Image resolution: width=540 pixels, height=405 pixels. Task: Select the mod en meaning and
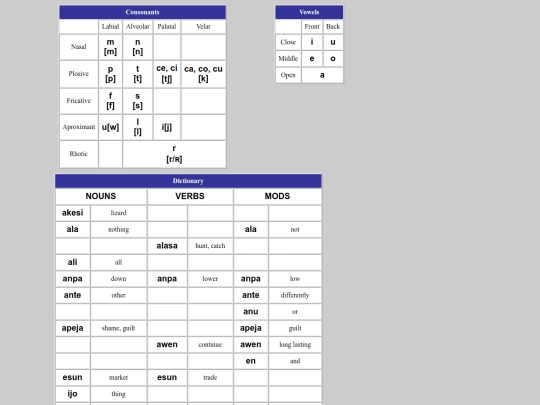251,361
